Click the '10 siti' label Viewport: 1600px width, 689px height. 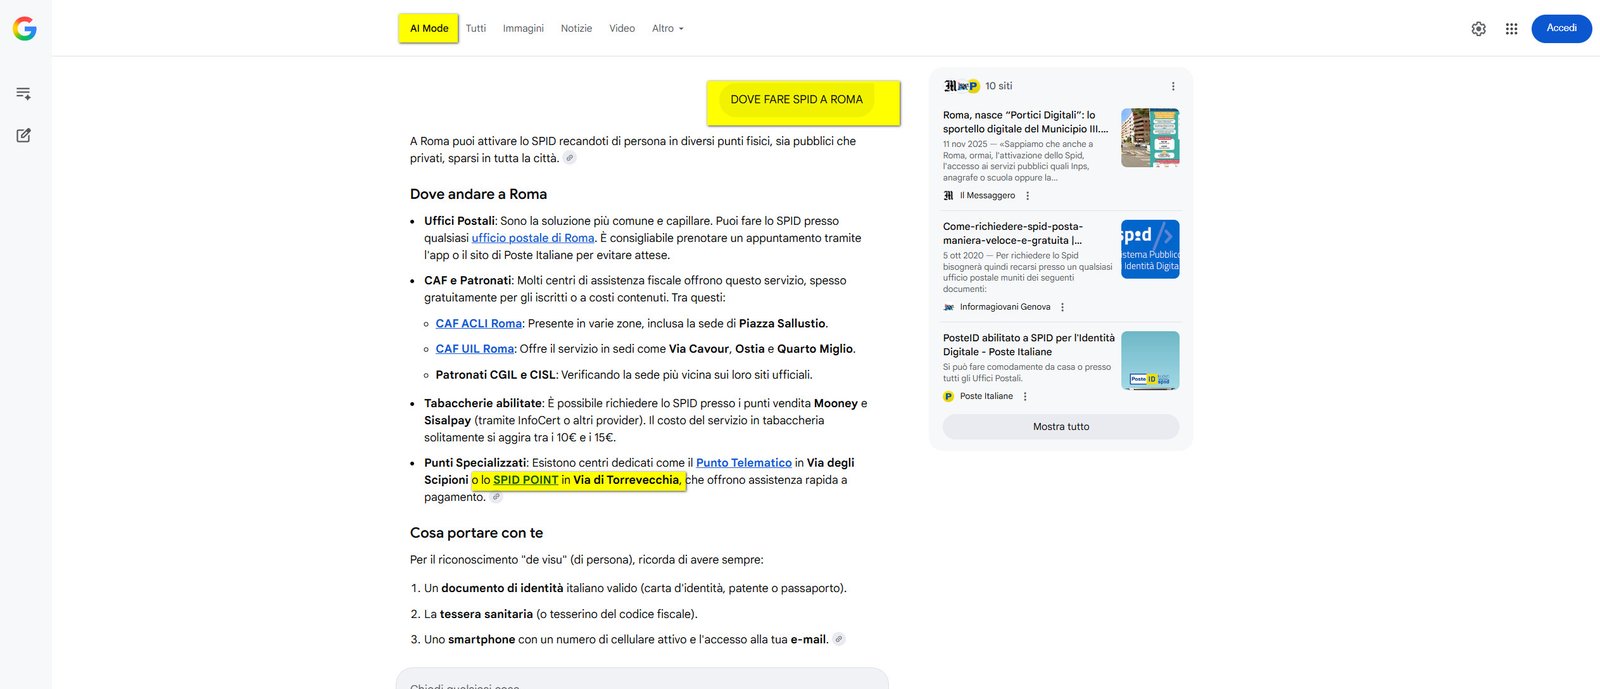pos(998,86)
